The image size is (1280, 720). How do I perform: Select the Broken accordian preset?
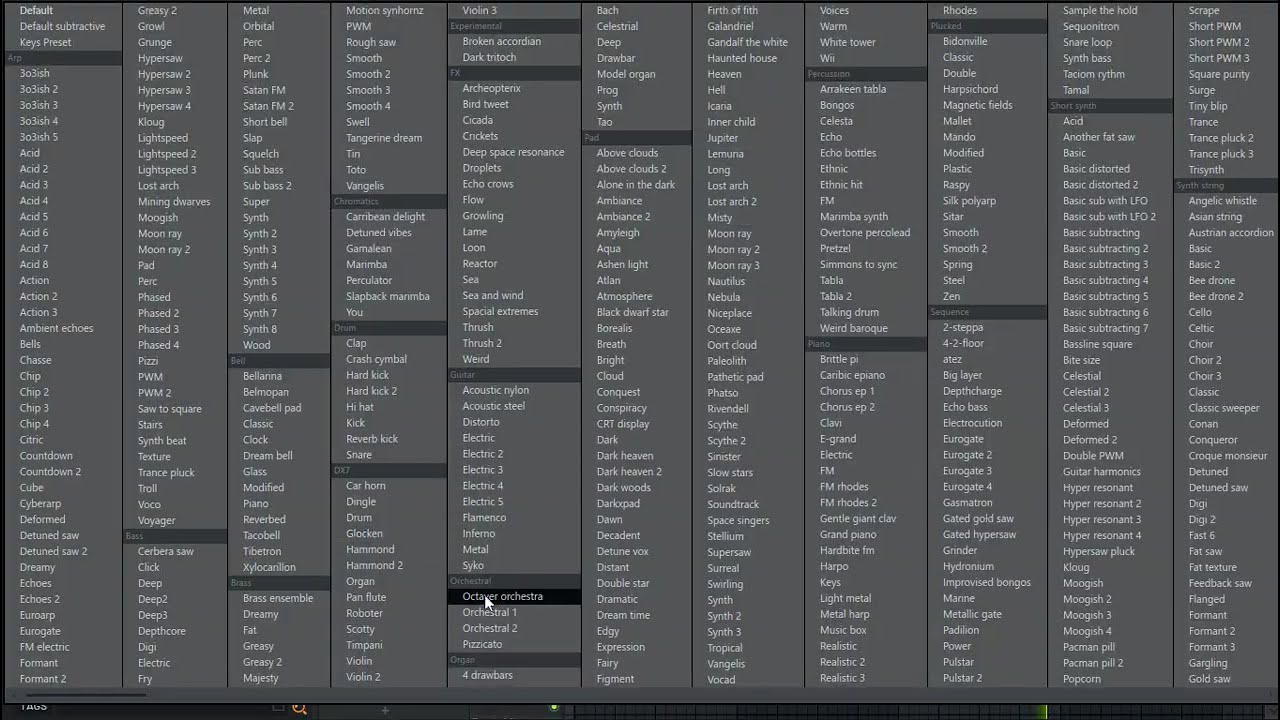coord(502,41)
